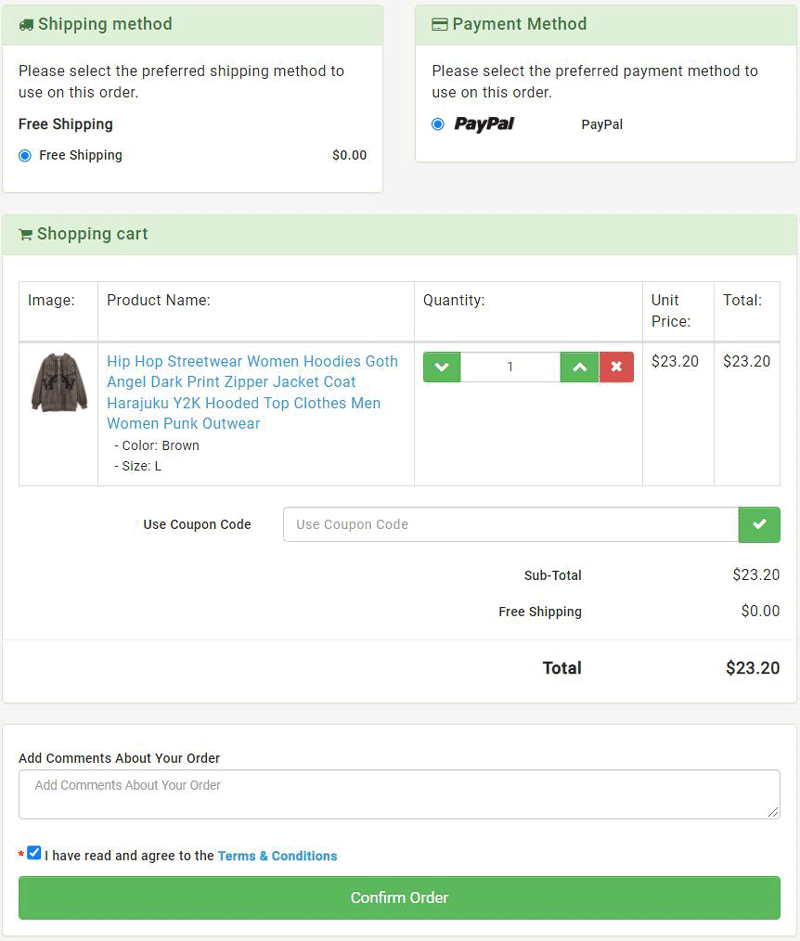Remove item with the red X button
Image resolution: width=800 pixels, height=941 pixels.
click(616, 367)
